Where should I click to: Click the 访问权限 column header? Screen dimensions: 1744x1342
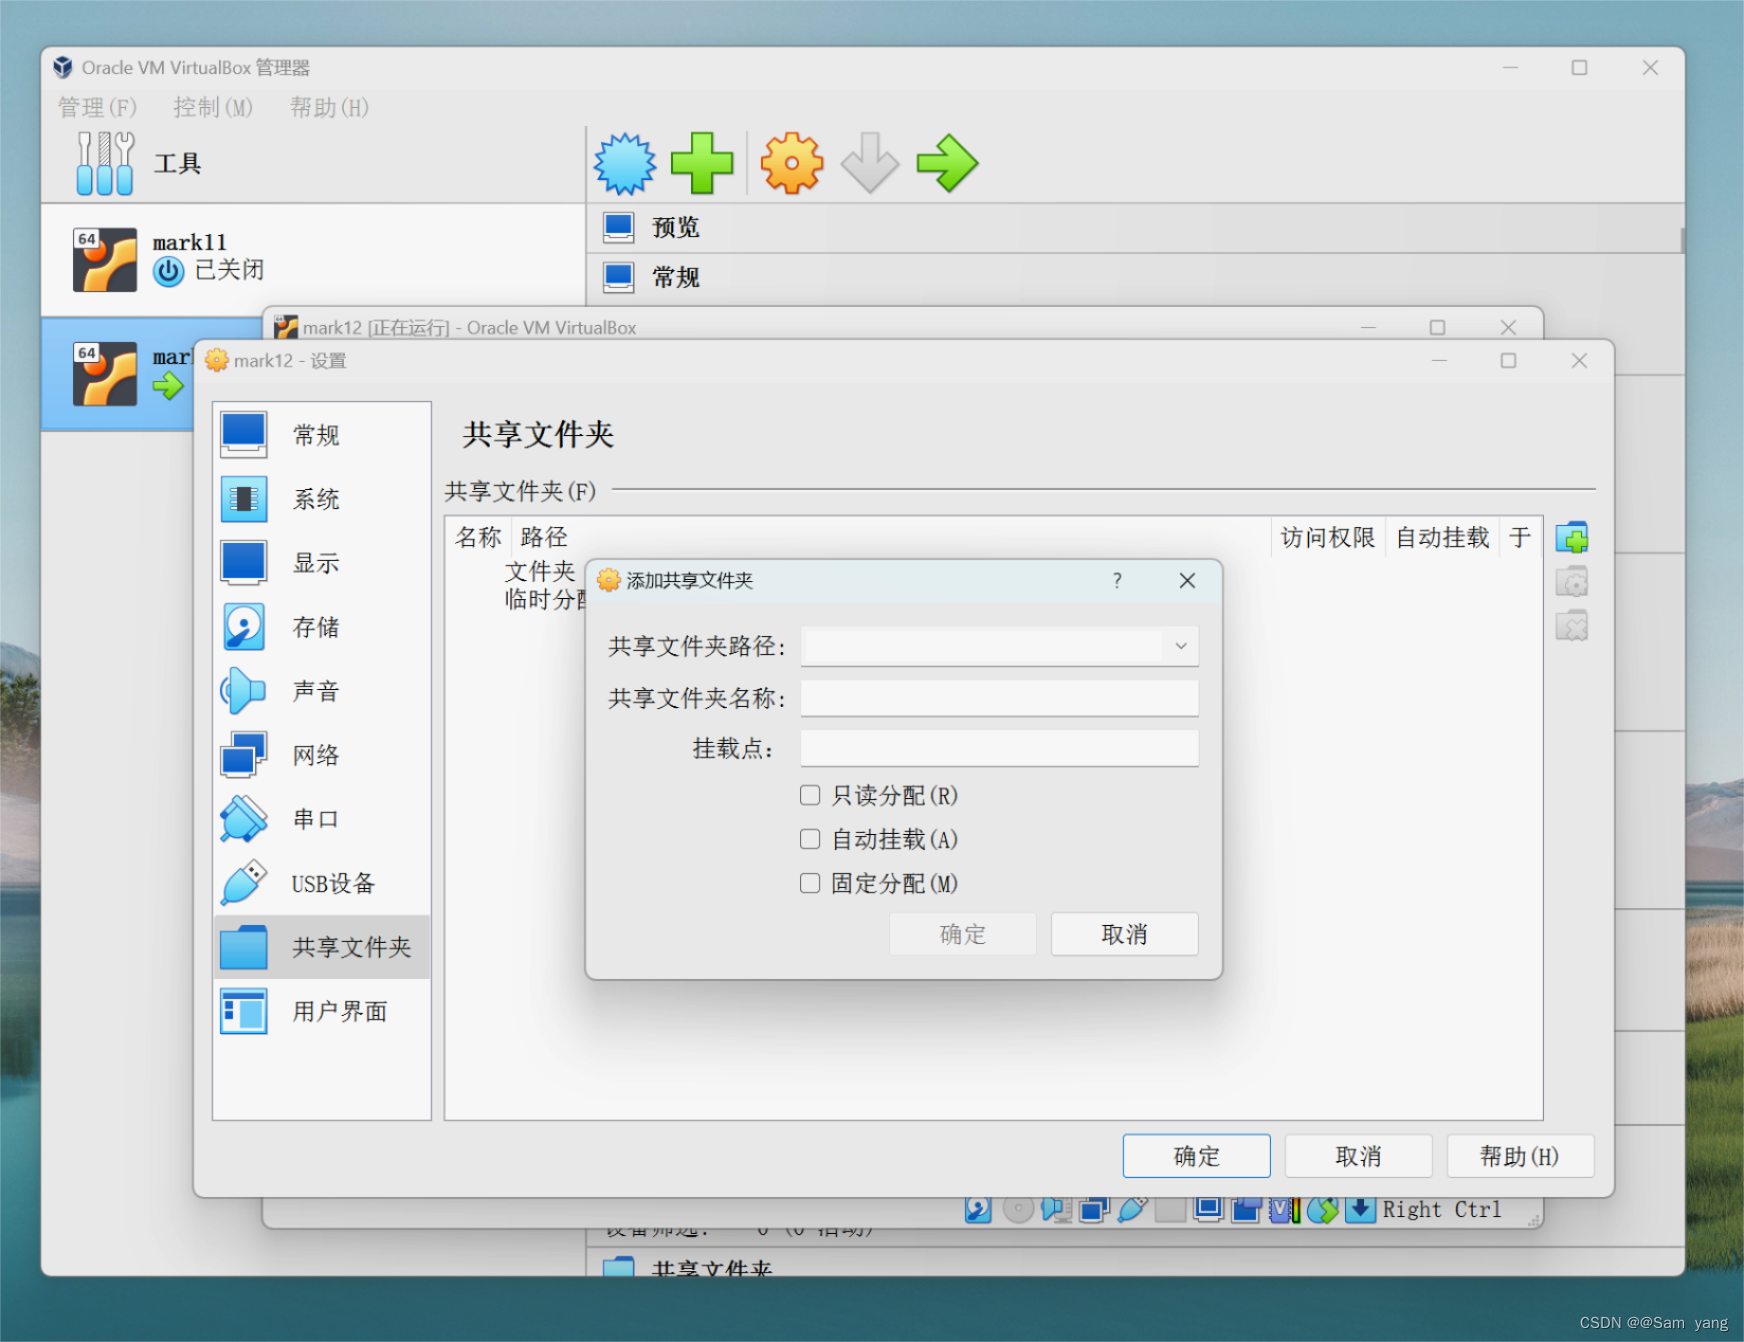(1328, 538)
